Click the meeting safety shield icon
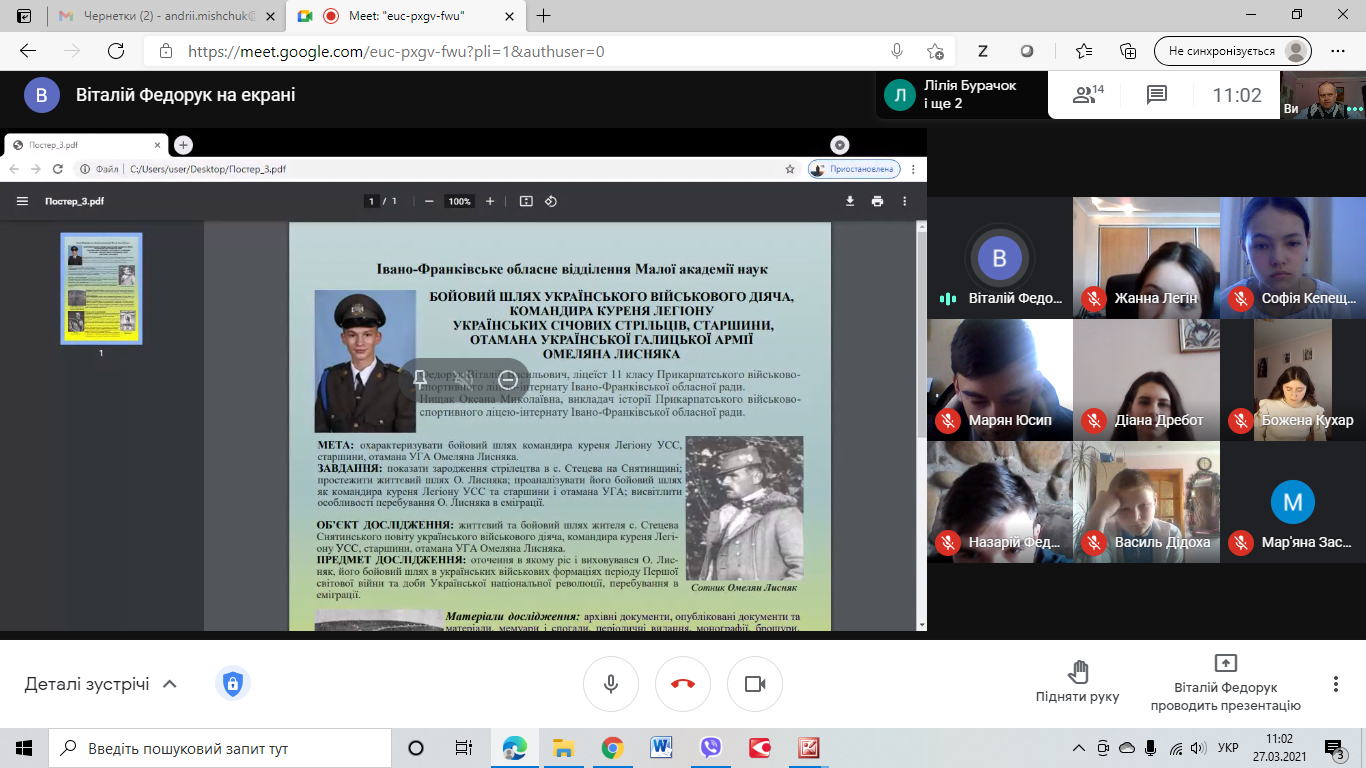This screenshot has width=1366, height=768. [x=232, y=684]
